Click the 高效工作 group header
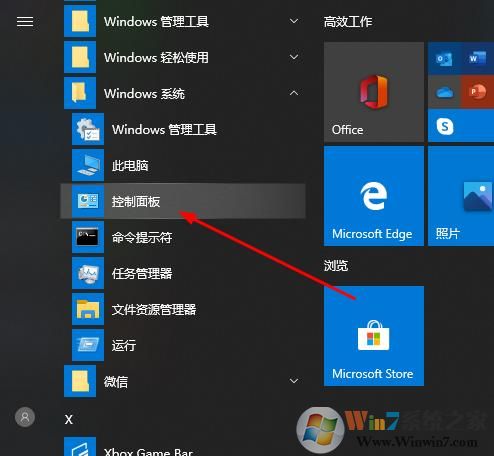Viewport: 494px width, 456px height. [348, 22]
